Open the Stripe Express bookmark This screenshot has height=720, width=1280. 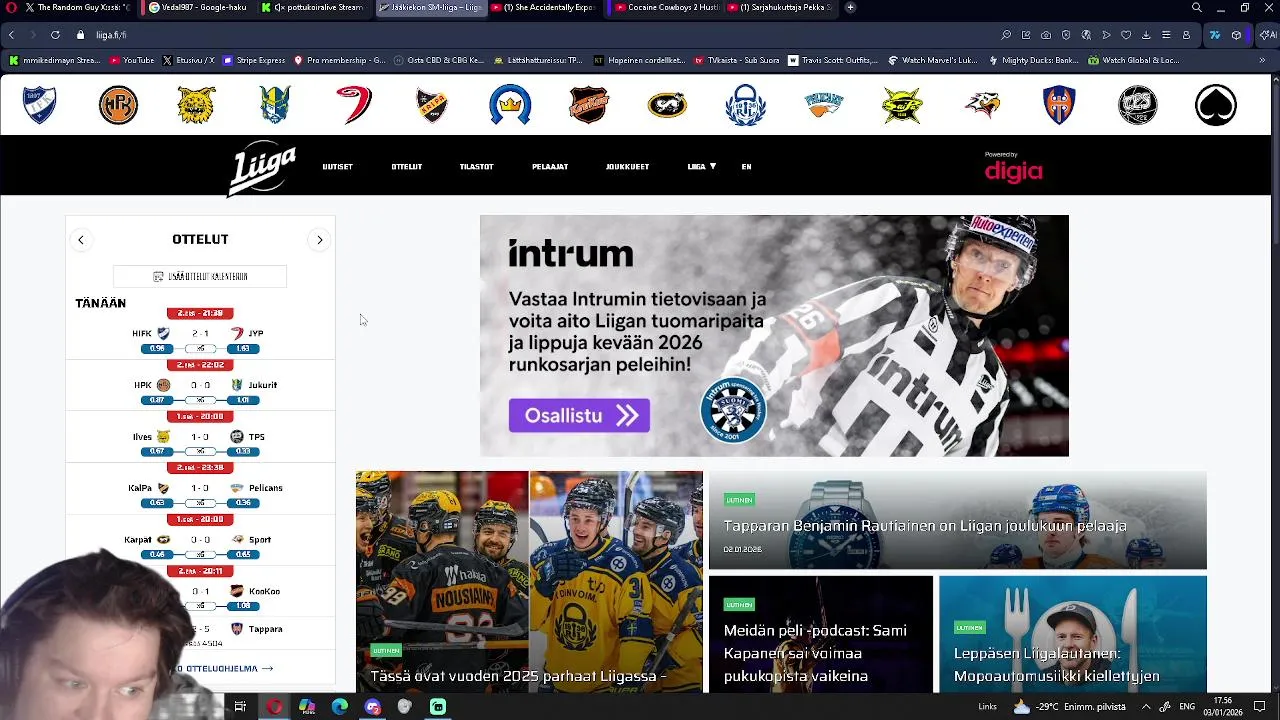click(254, 60)
